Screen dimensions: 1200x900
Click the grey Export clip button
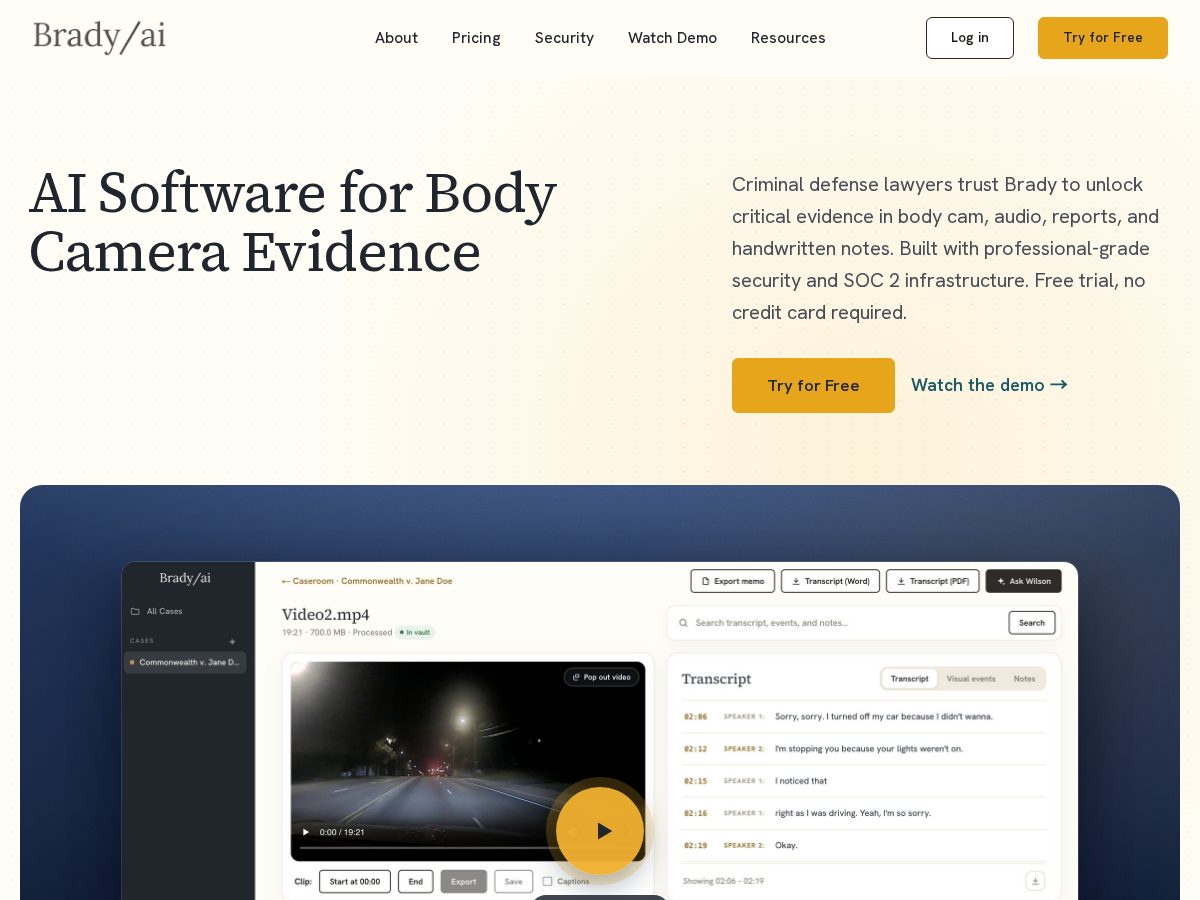coord(464,881)
